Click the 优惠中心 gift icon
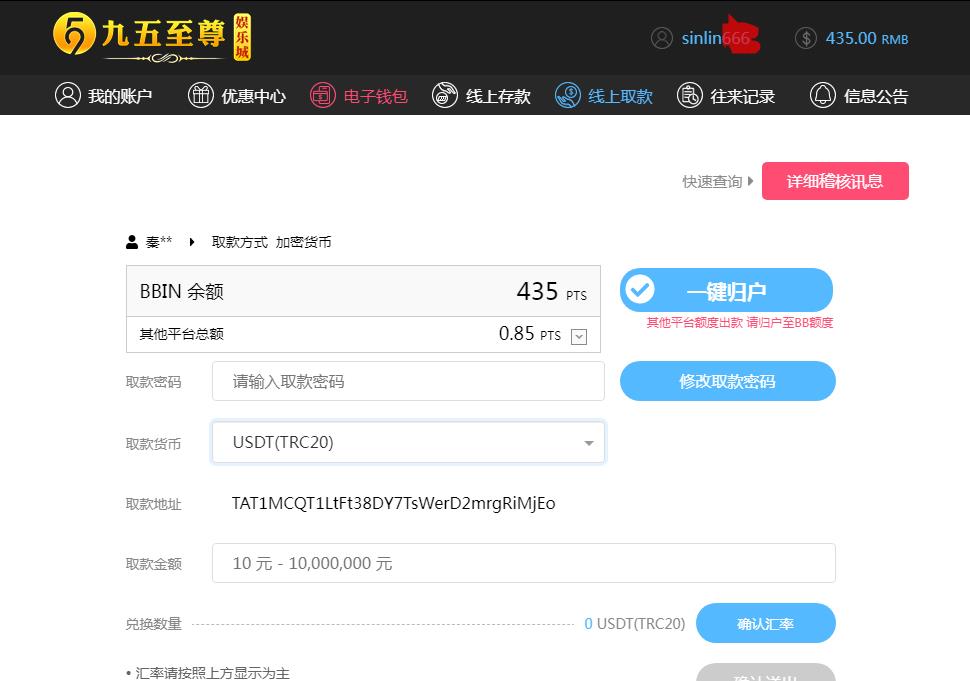 coord(200,95)
